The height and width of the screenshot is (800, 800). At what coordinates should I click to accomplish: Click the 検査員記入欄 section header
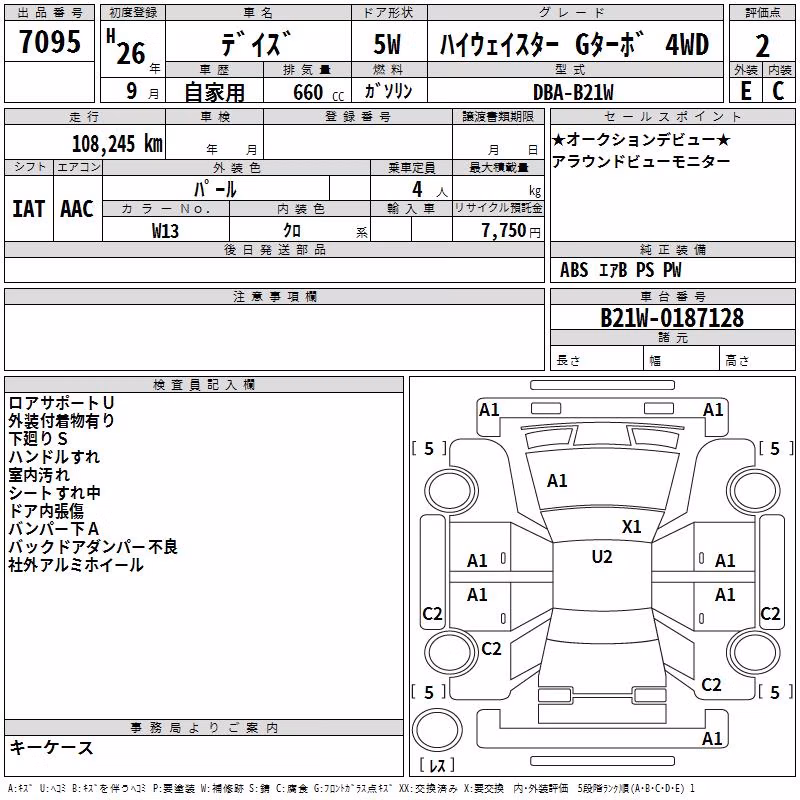pos(204,385)
